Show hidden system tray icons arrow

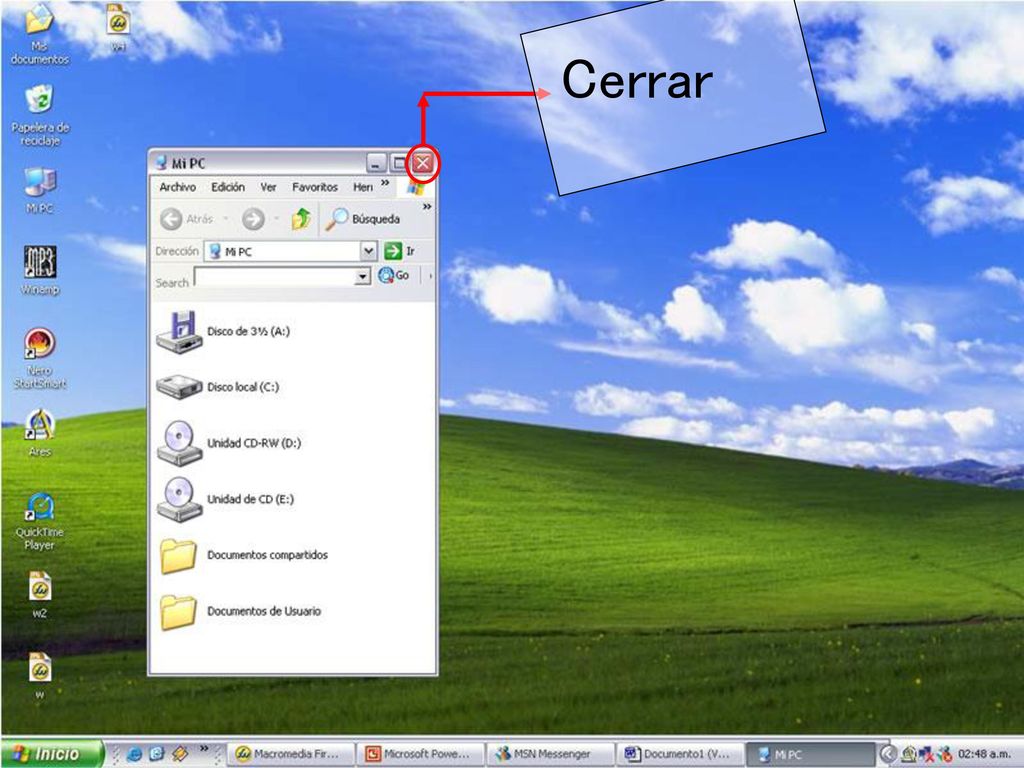pos(887,754)
